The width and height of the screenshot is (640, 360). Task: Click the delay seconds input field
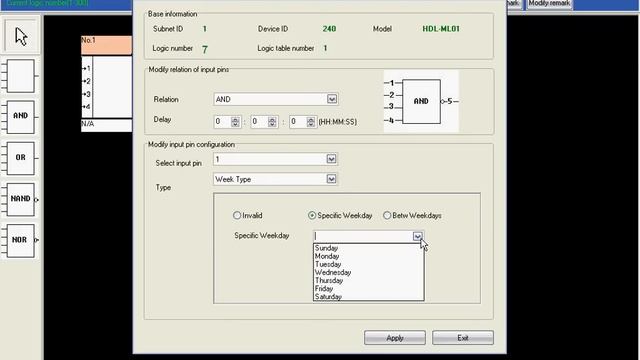[x=298, y=122]
